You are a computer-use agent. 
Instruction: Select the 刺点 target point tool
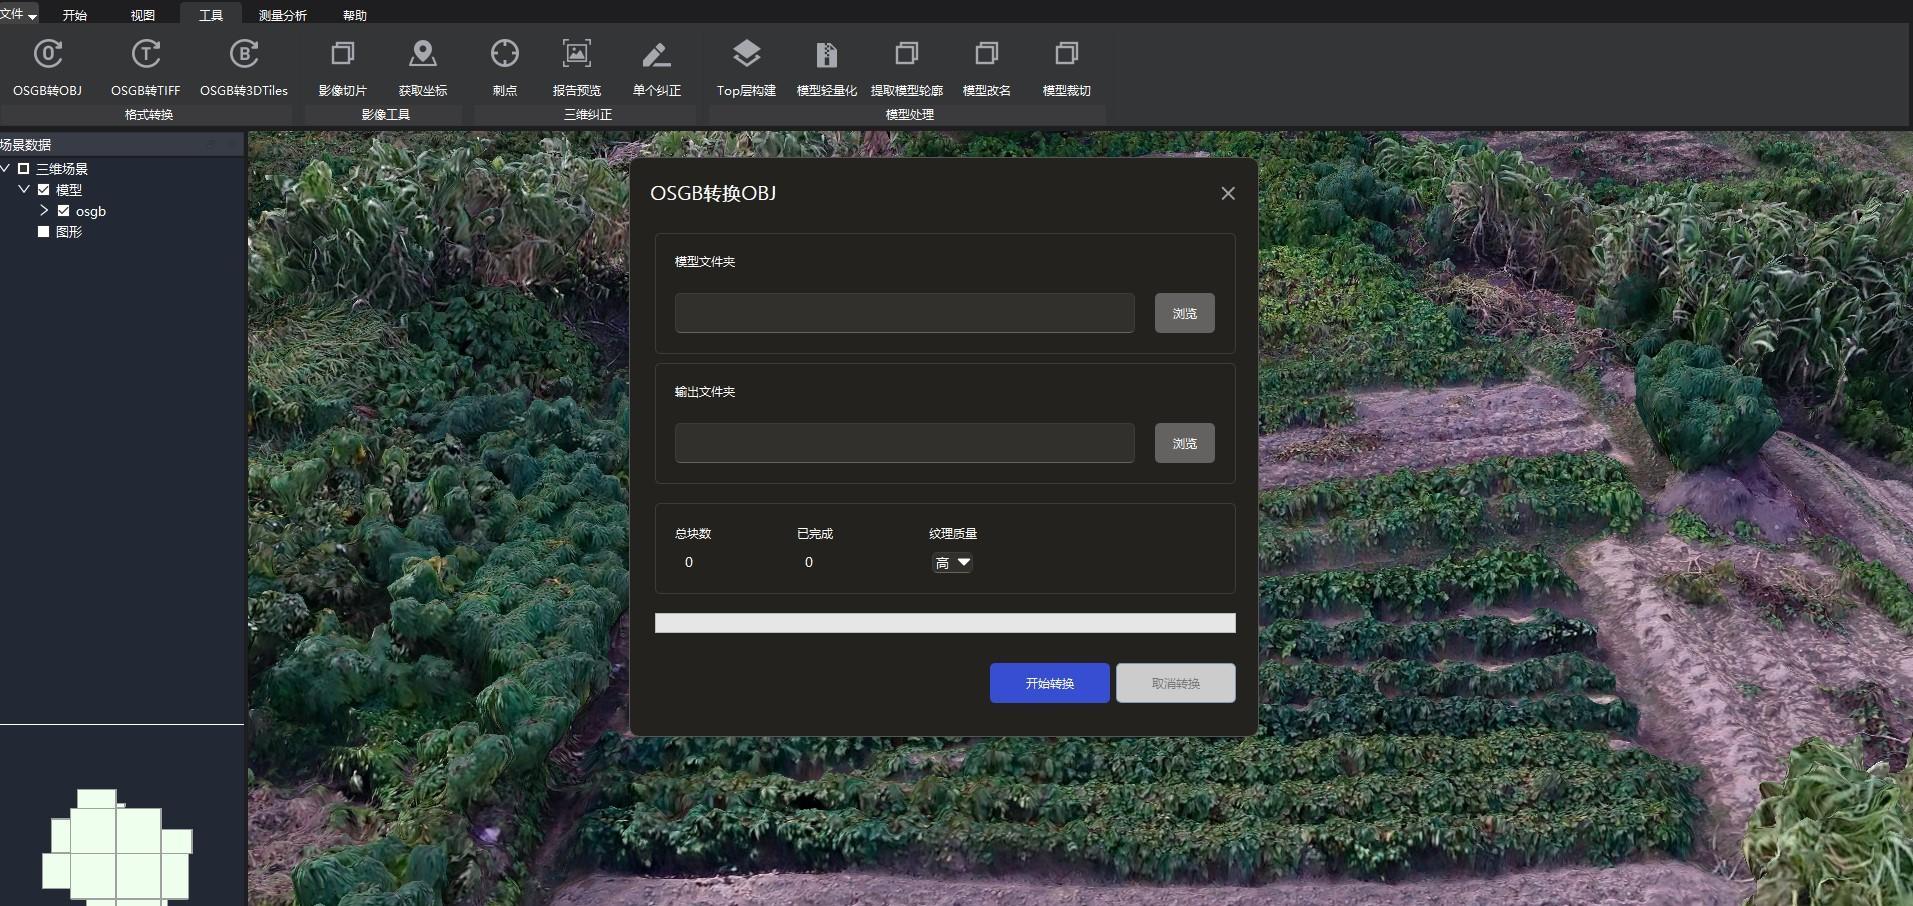tap(504, 55)
